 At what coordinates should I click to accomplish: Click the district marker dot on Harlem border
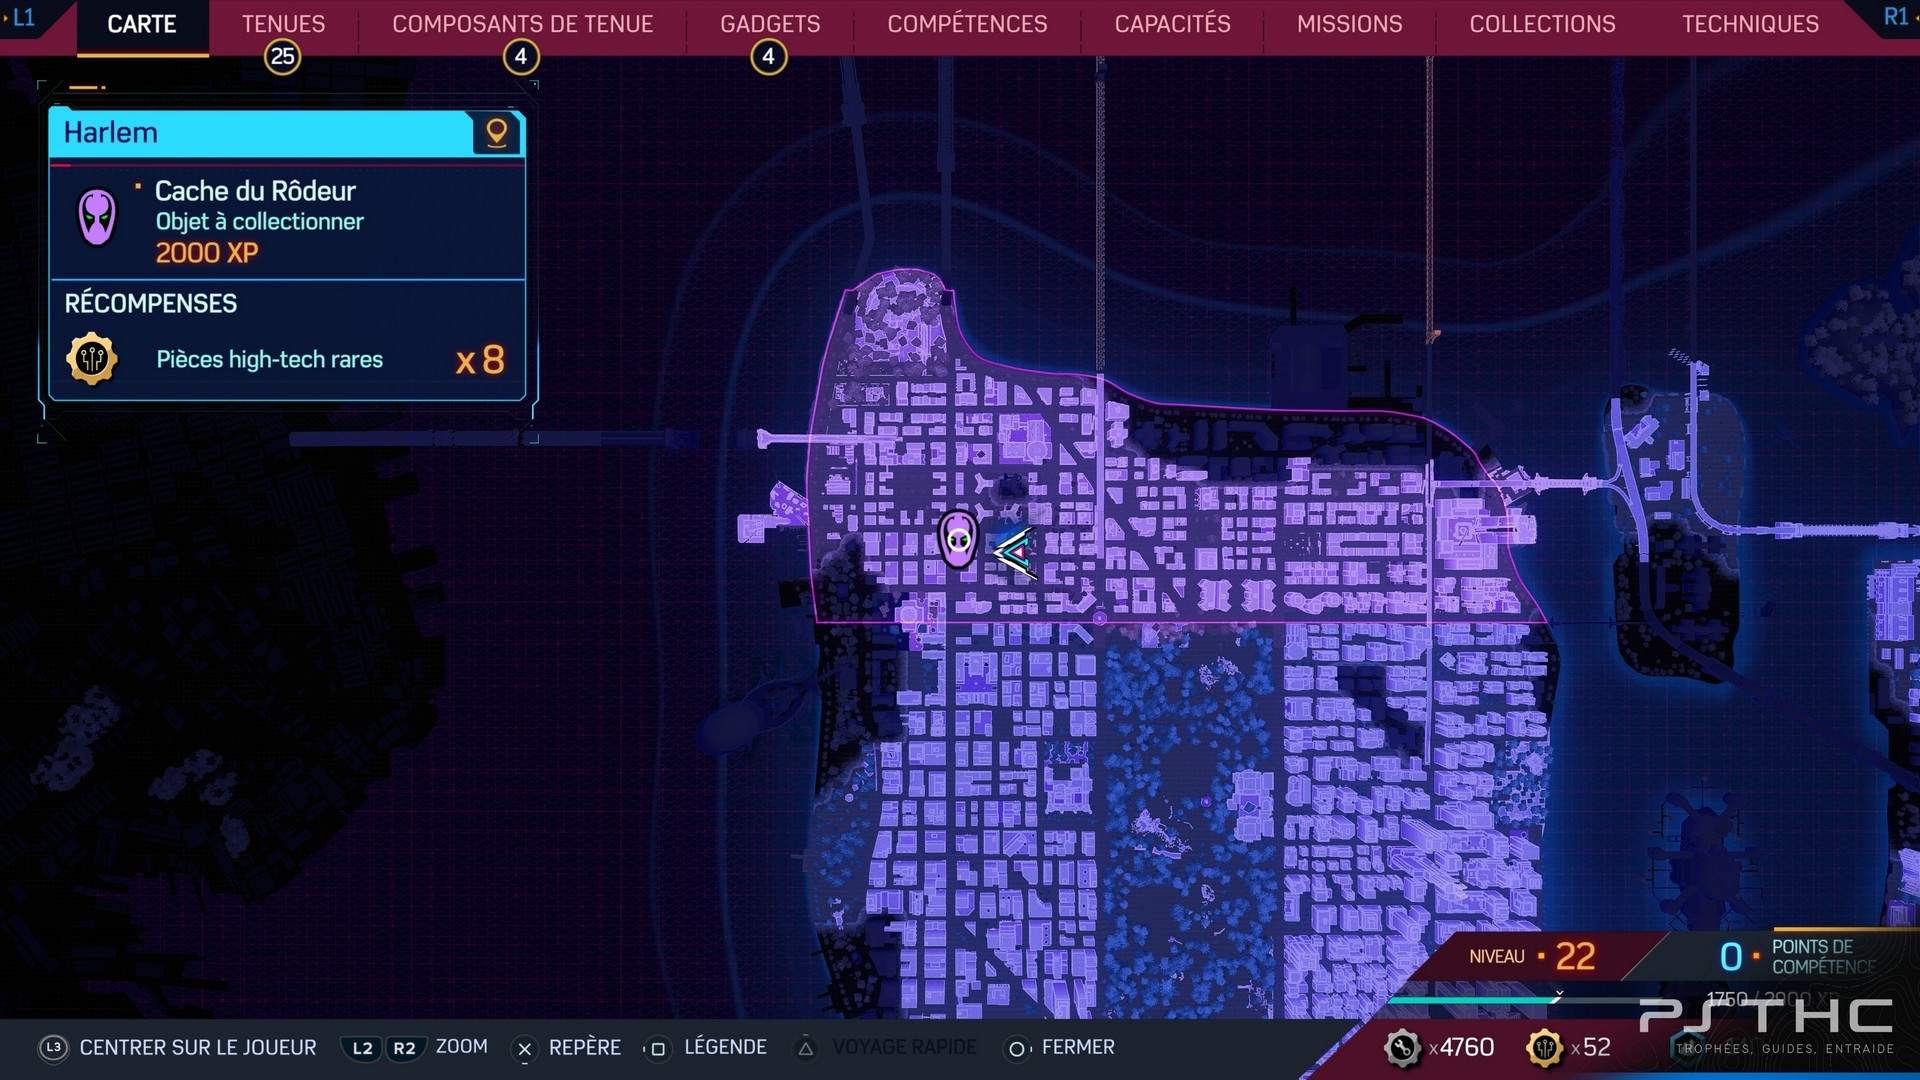point(1100,619)
